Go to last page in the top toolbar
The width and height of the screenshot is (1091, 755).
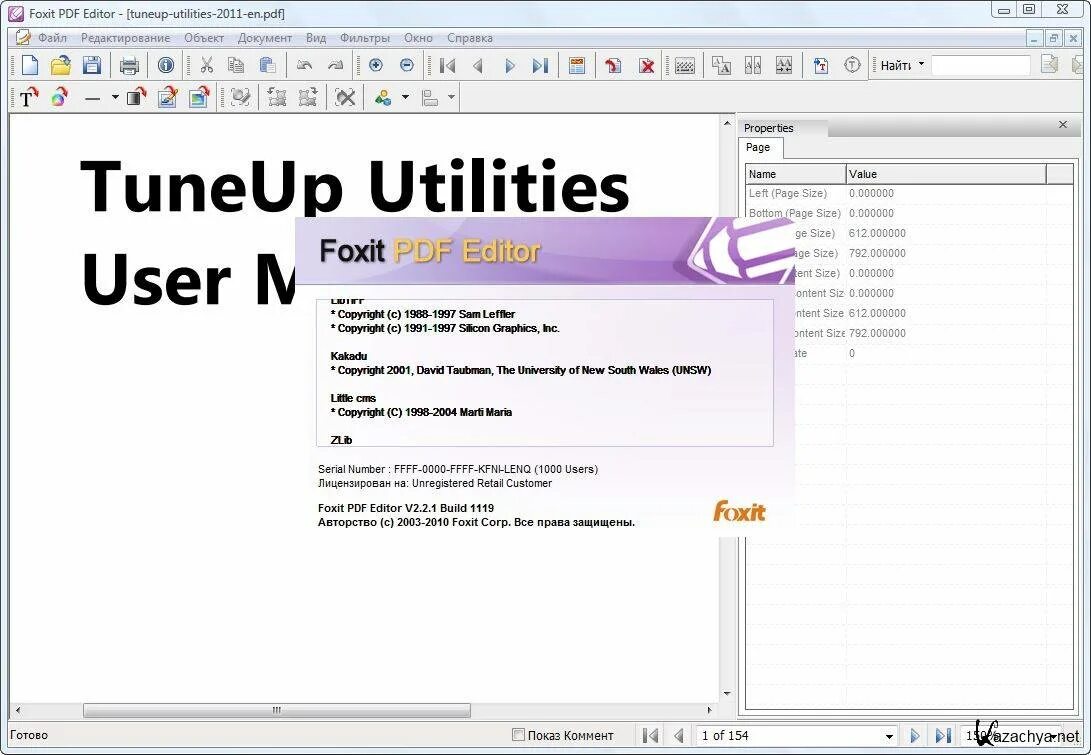tap(540, 65)
